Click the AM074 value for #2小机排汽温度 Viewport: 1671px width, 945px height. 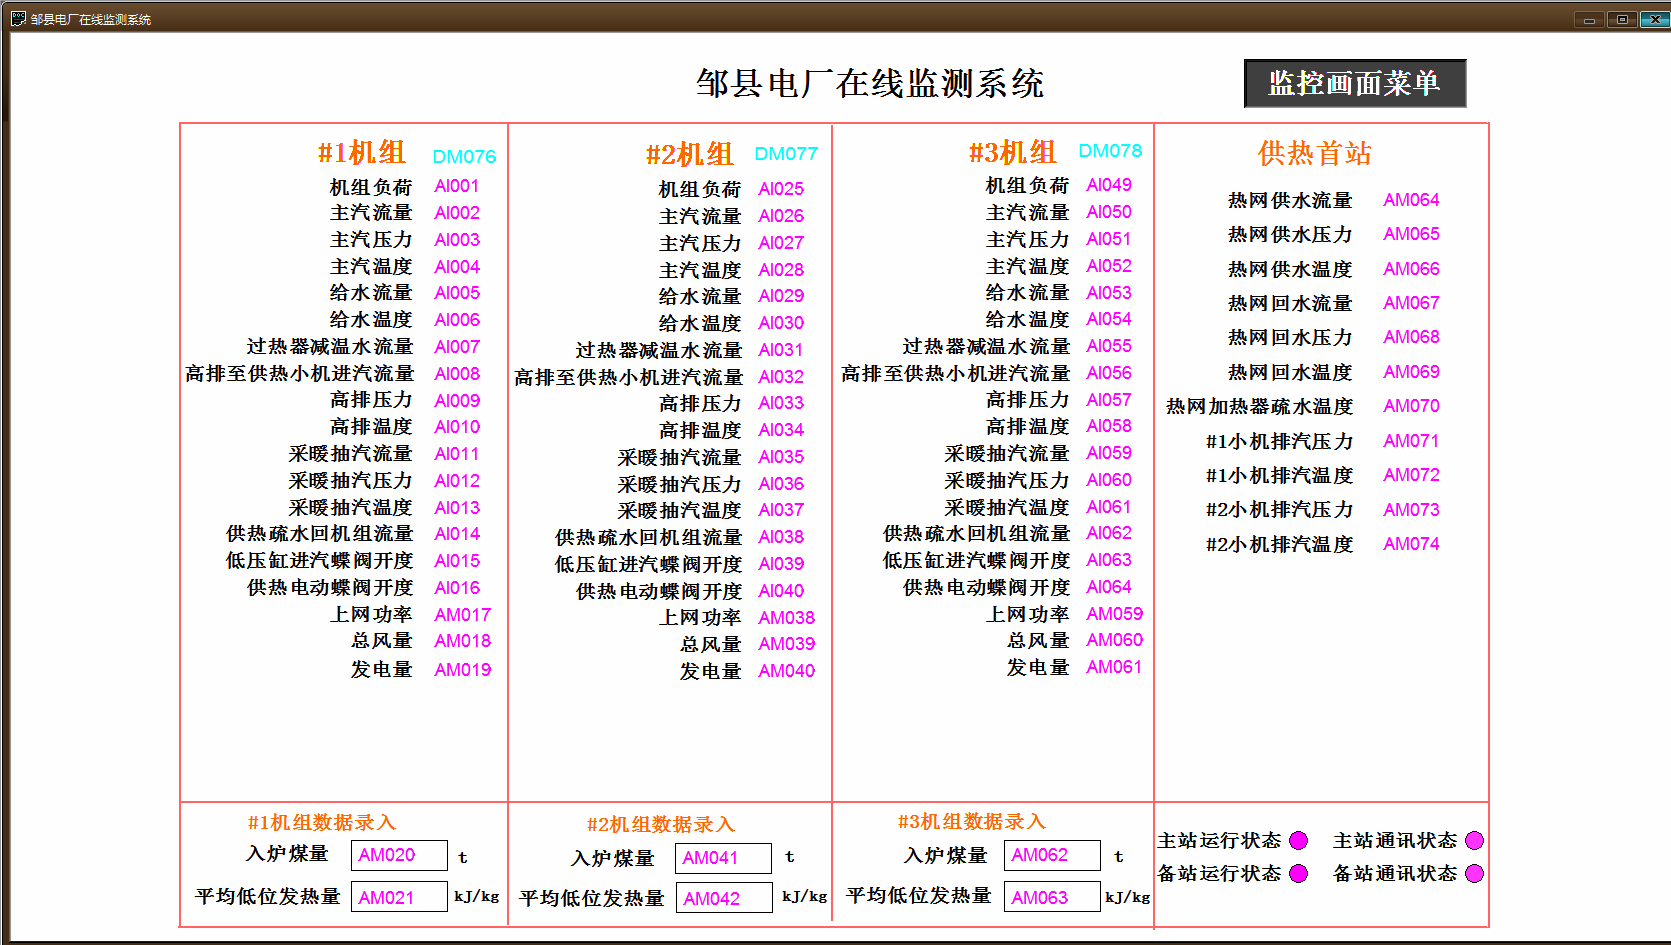tap(1411, 544)
